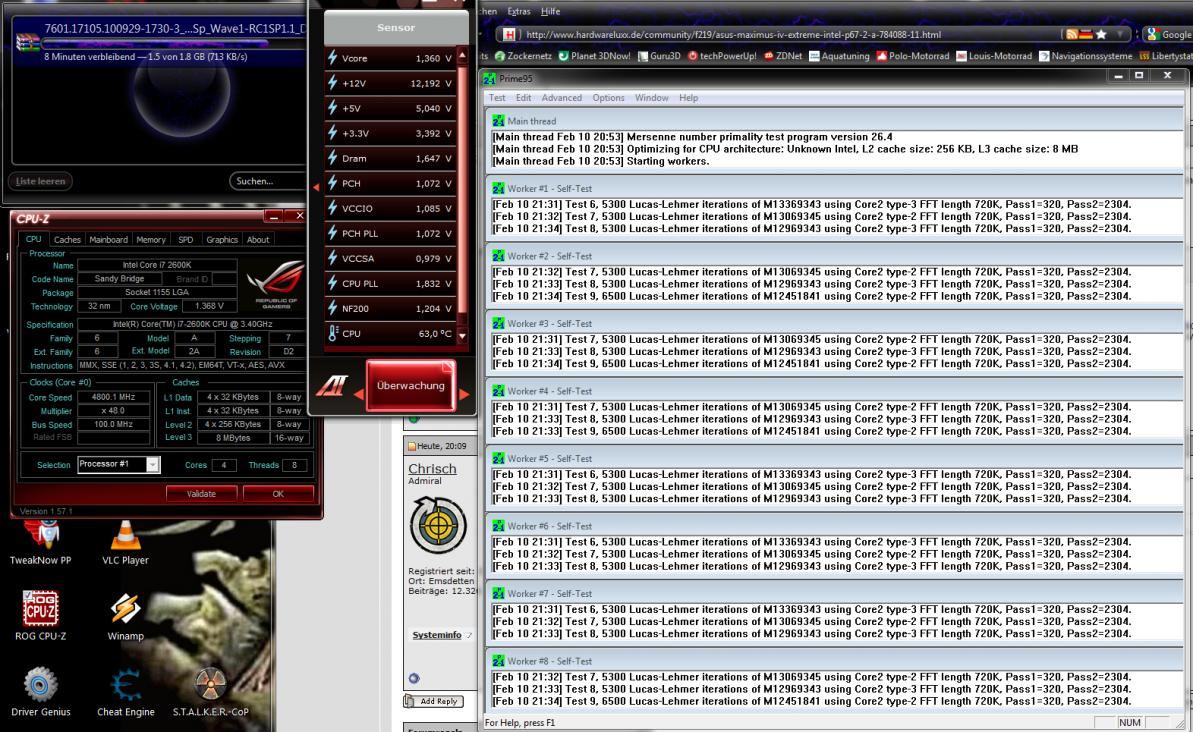Click the Prime95 title bar icon
Image resolution: width=1193 pixels, height=732 pixels.
[490, 78]
